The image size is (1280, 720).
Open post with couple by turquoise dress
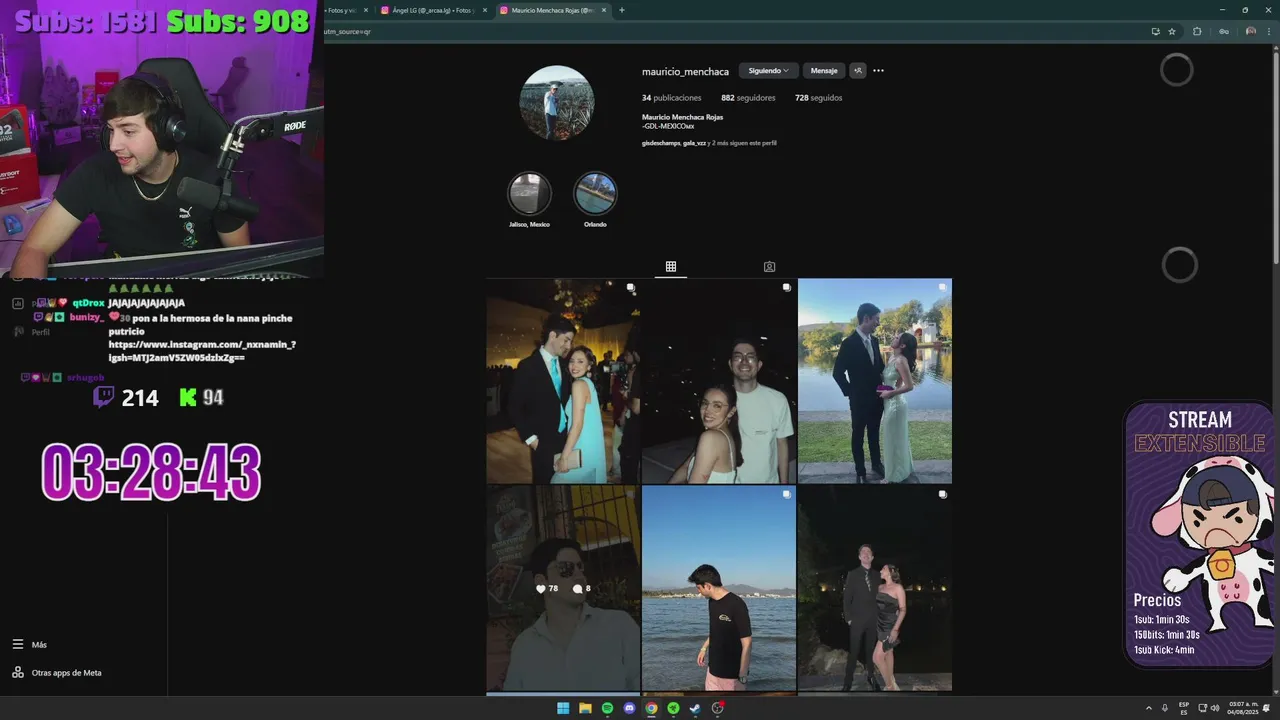563,381
